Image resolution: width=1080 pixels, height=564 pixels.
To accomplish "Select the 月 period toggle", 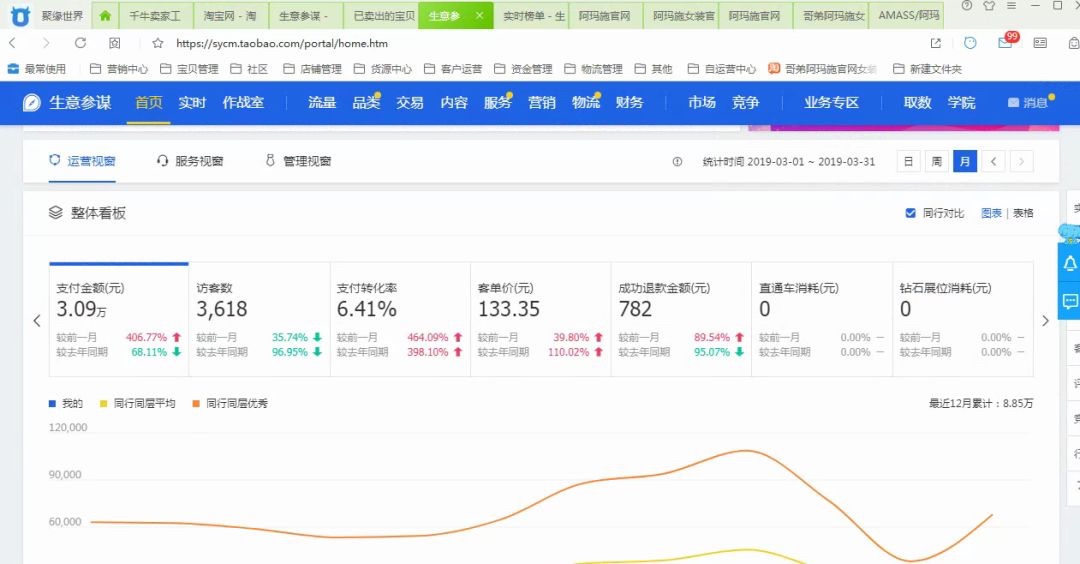I will pyautogui.click(x=965, y=161).
